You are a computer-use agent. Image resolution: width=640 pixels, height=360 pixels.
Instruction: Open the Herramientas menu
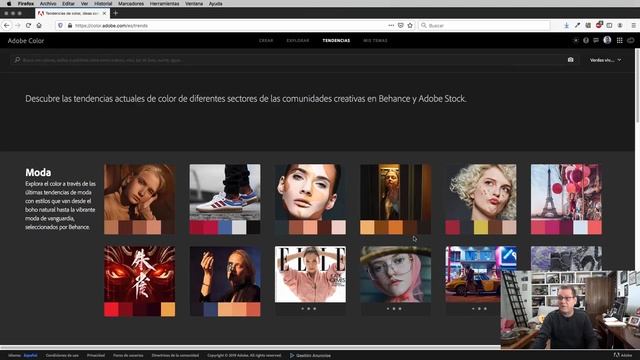coord(164,3)
